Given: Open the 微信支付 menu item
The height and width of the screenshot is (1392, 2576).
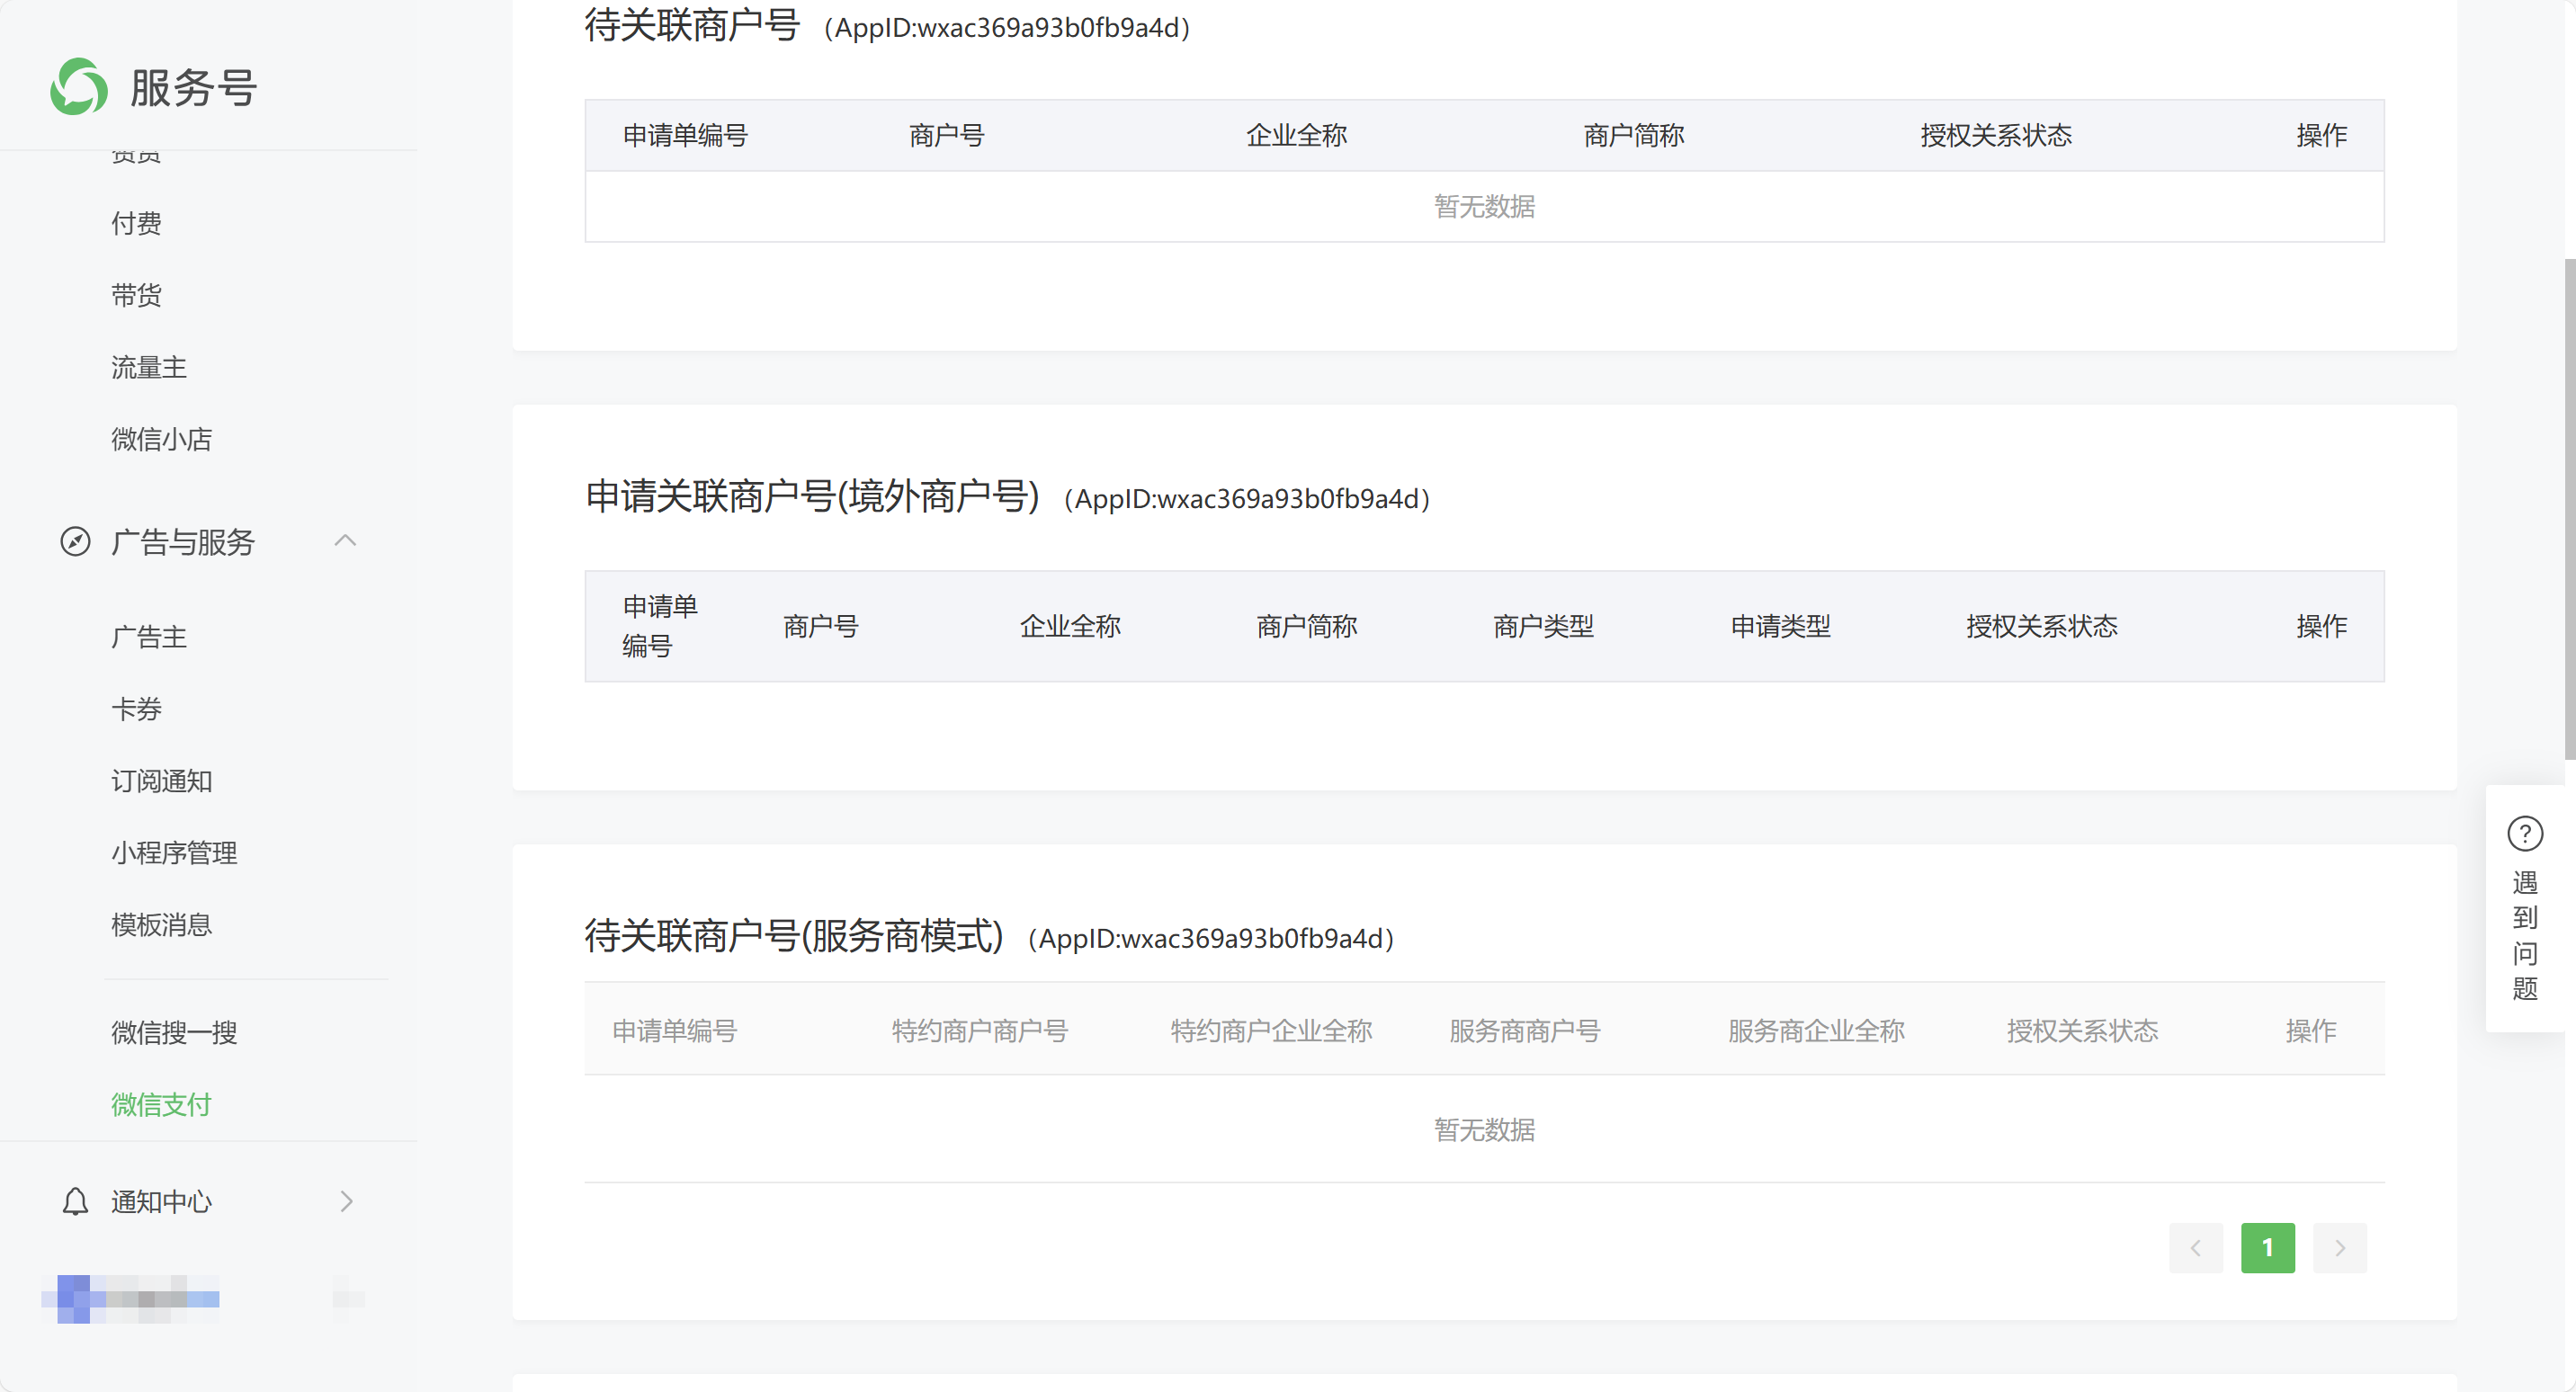Looking at the screenshot, I should (x=161, y=1104).
